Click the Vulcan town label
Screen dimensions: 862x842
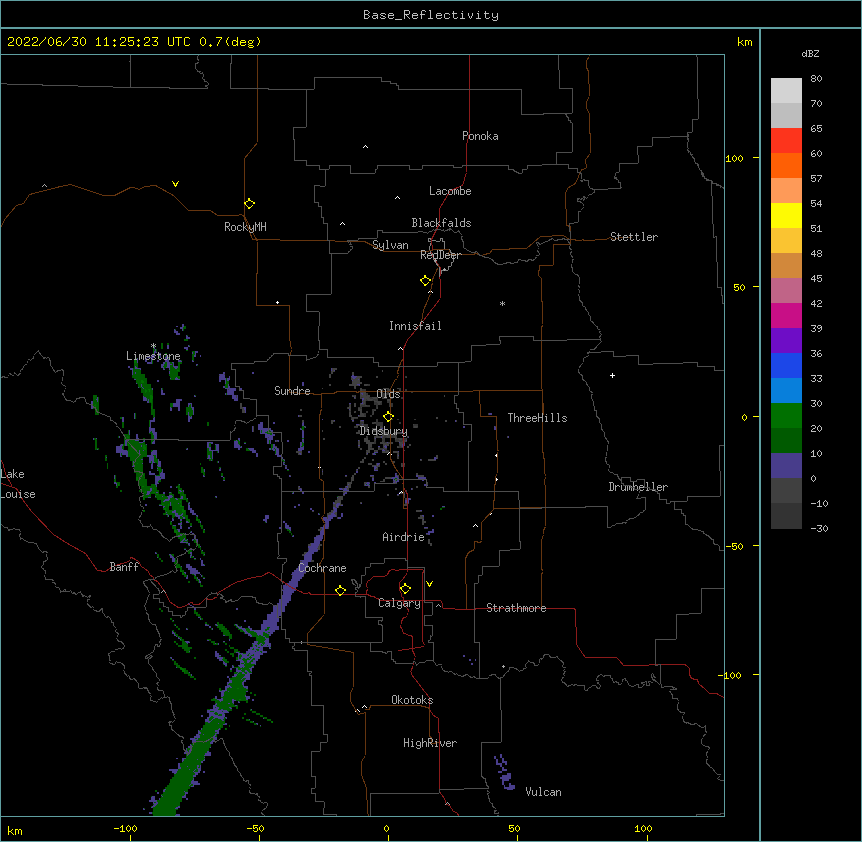(543, 792)
